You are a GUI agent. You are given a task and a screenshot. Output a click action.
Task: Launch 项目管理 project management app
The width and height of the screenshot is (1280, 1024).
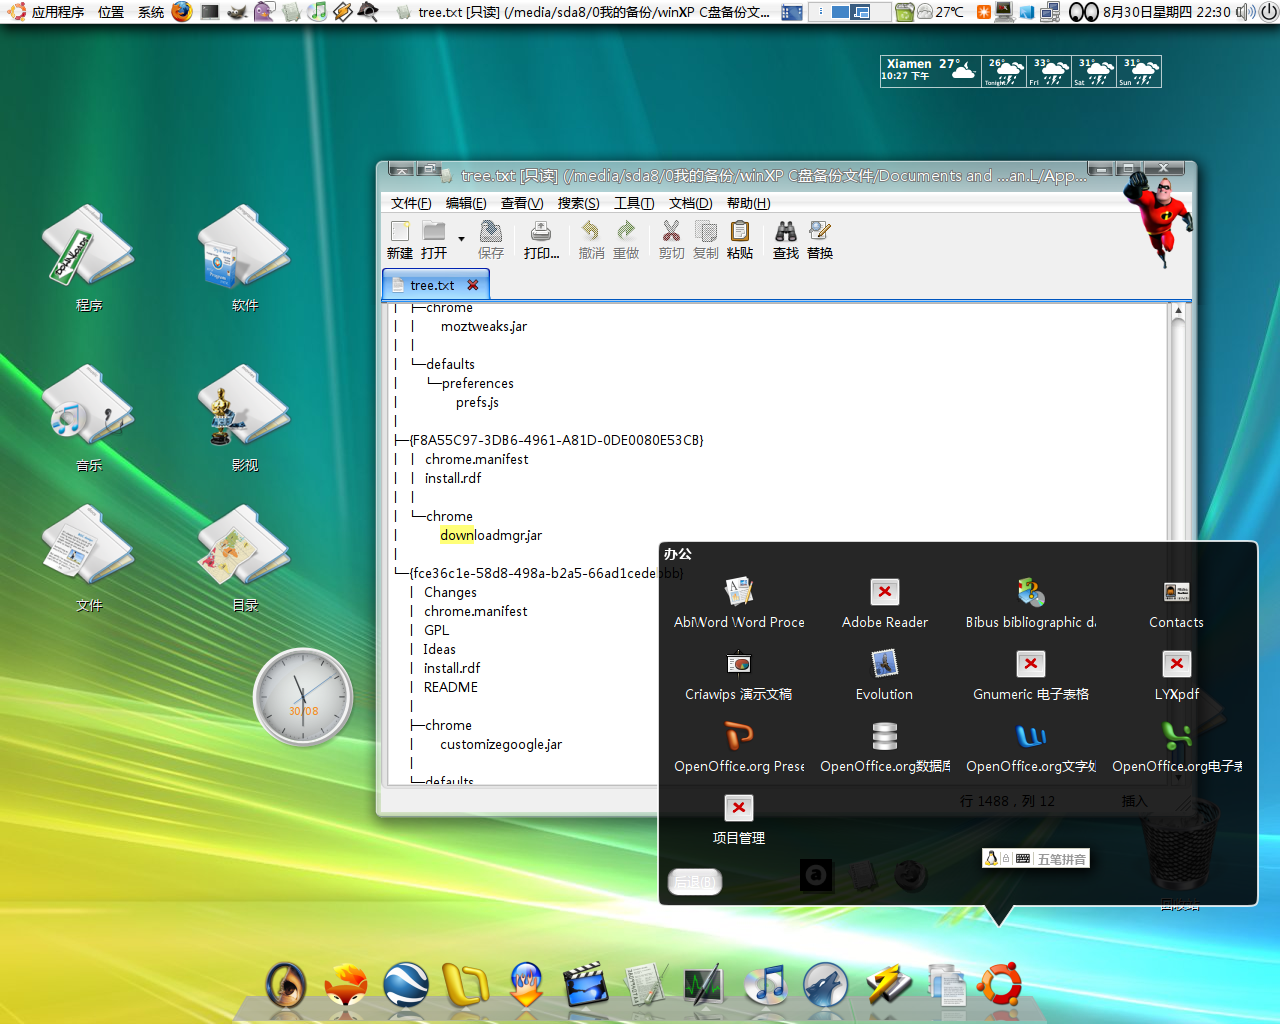(x=739, y=820)
